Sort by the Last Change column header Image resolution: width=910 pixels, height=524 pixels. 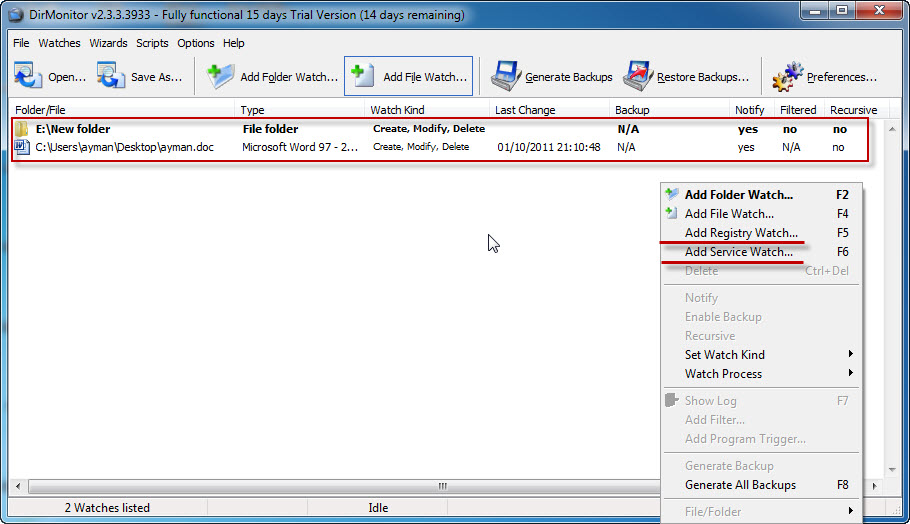[x=549, y=110]
